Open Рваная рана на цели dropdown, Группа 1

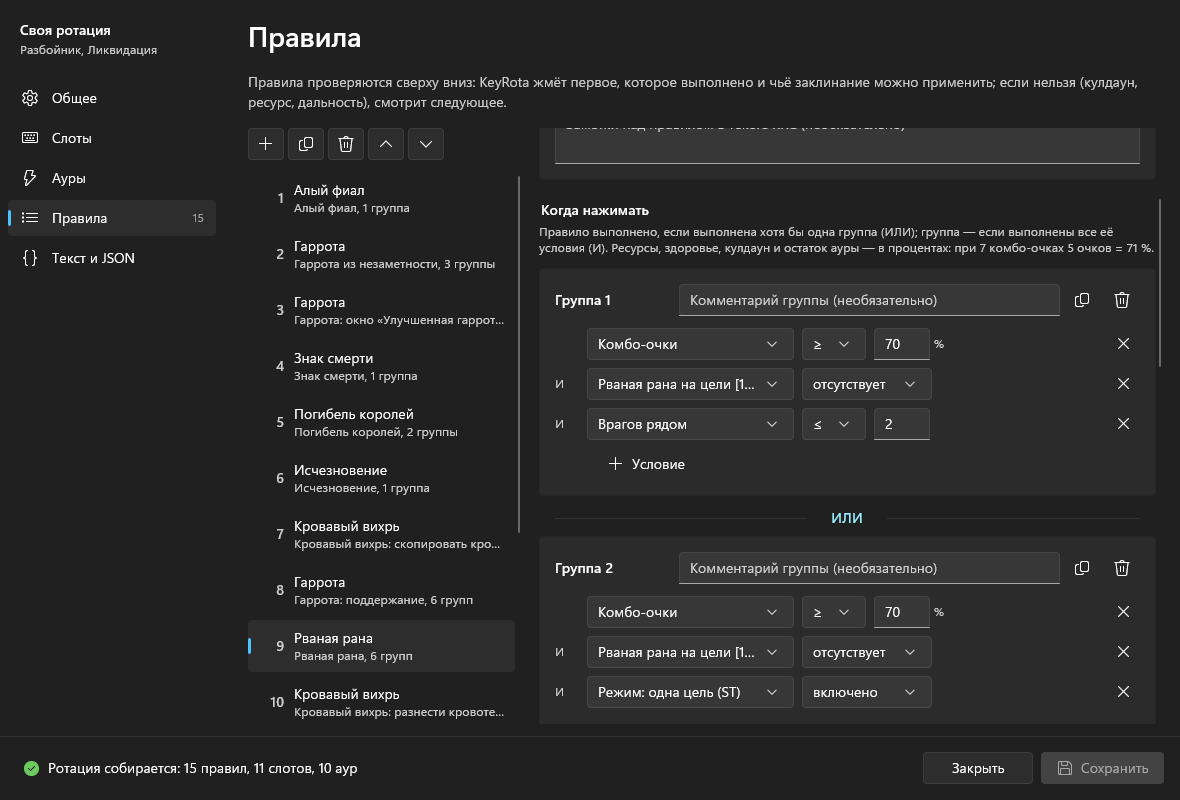pos(690,384)
